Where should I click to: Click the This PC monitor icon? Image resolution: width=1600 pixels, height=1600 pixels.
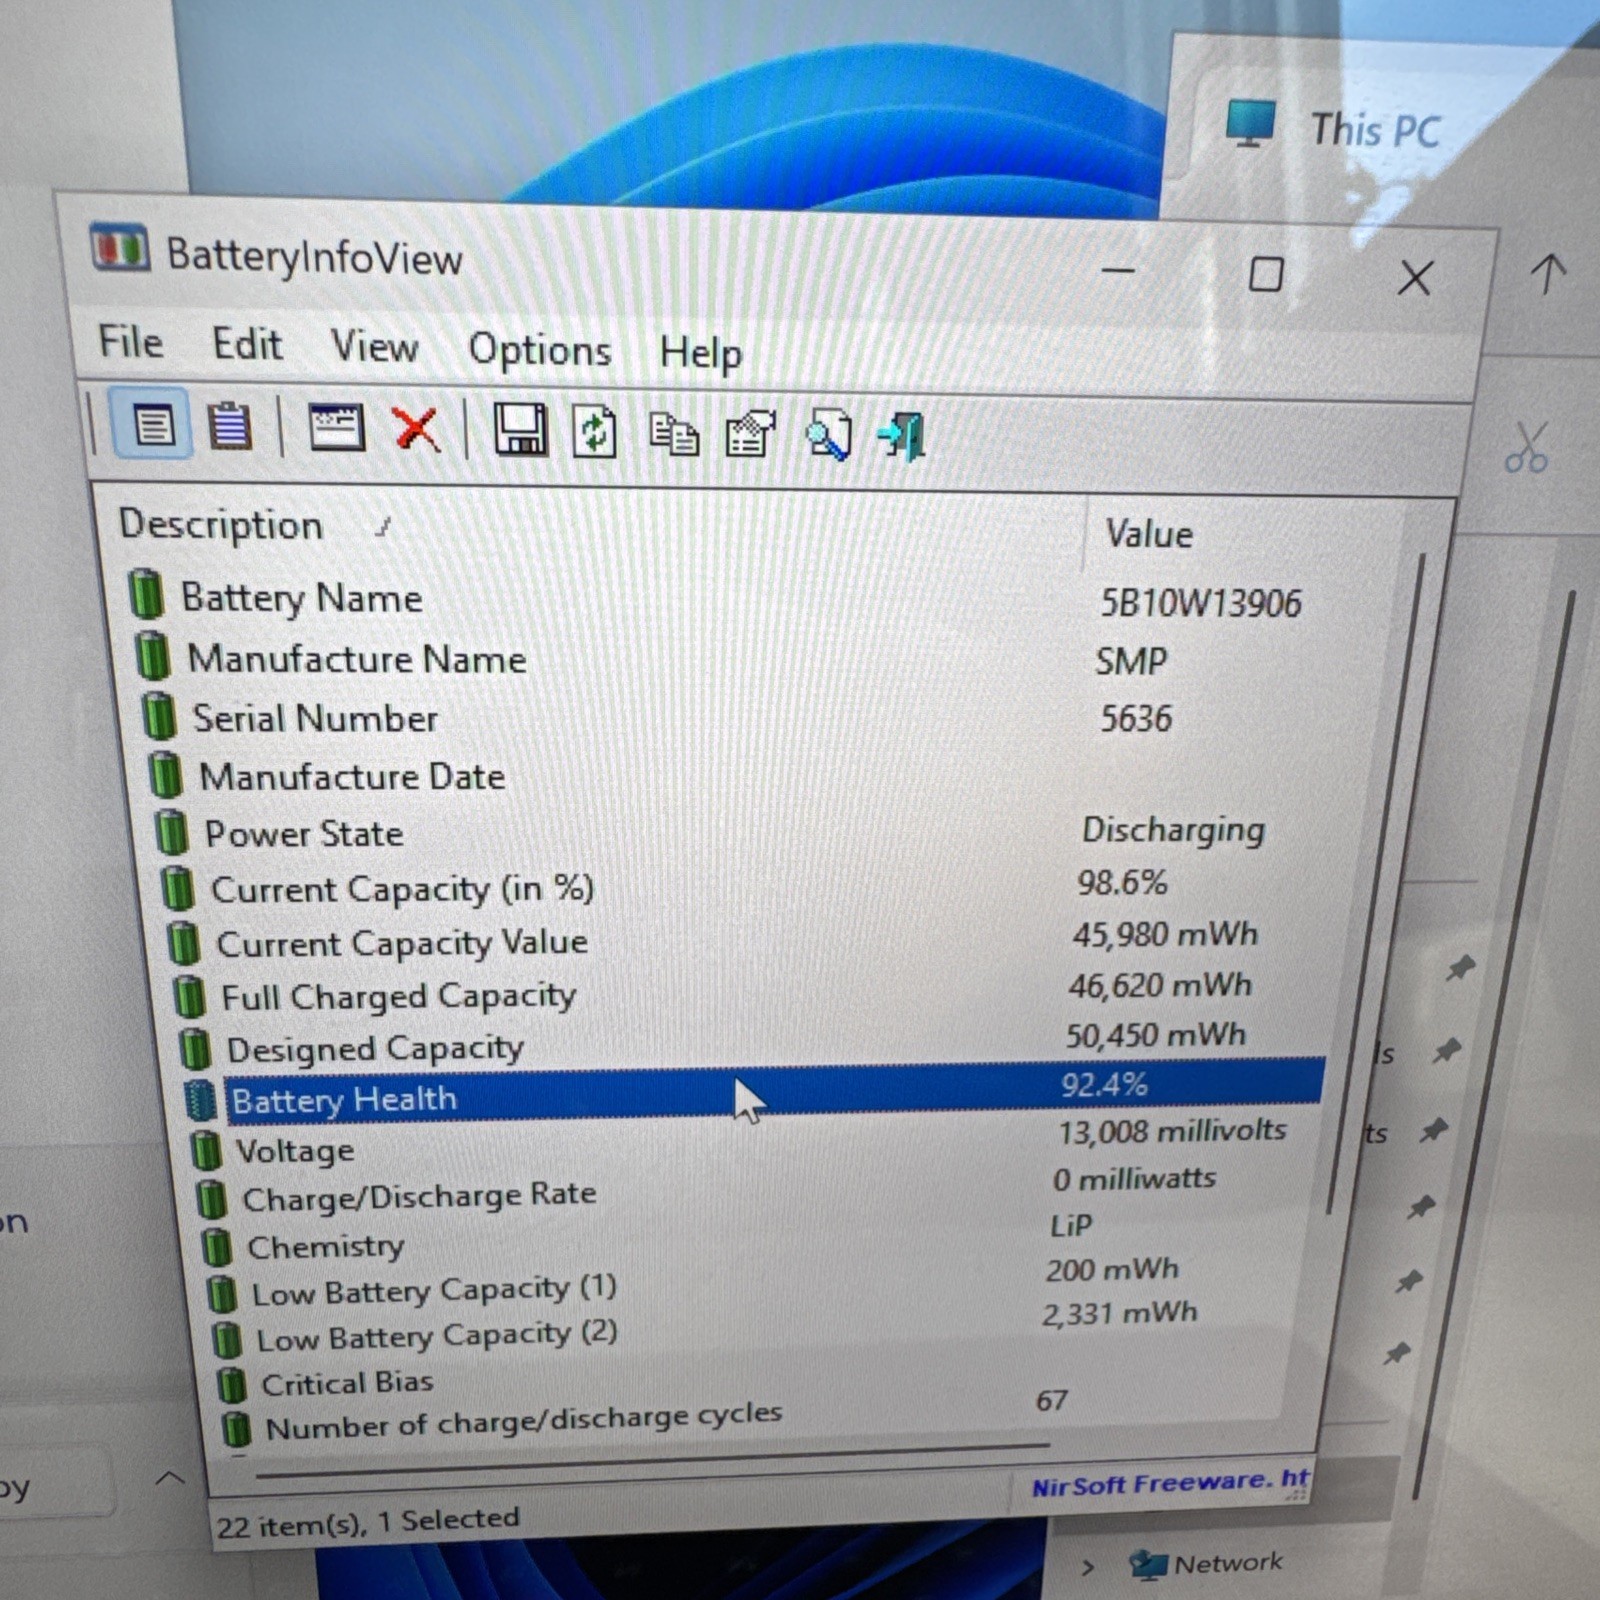click(1250, 124)
